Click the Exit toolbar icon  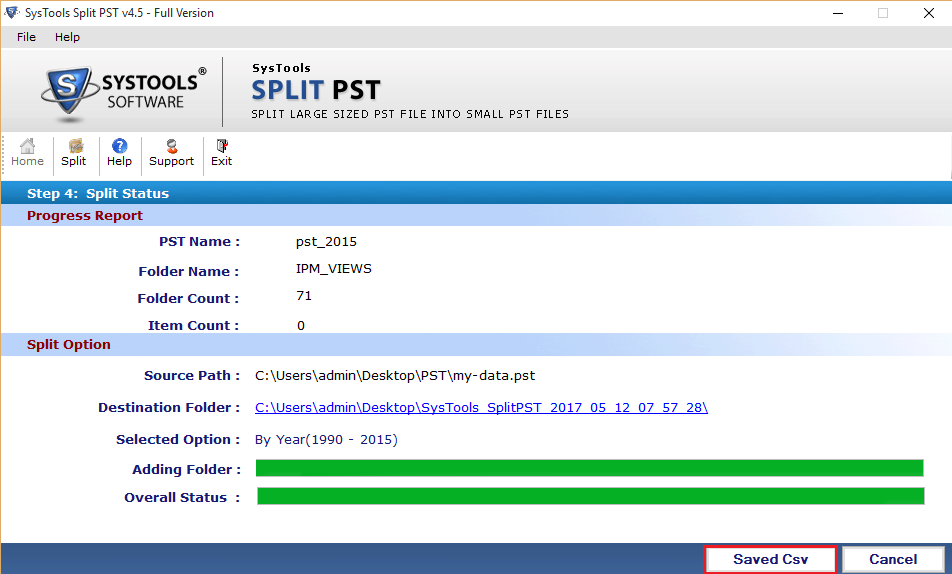click(222, 152)
